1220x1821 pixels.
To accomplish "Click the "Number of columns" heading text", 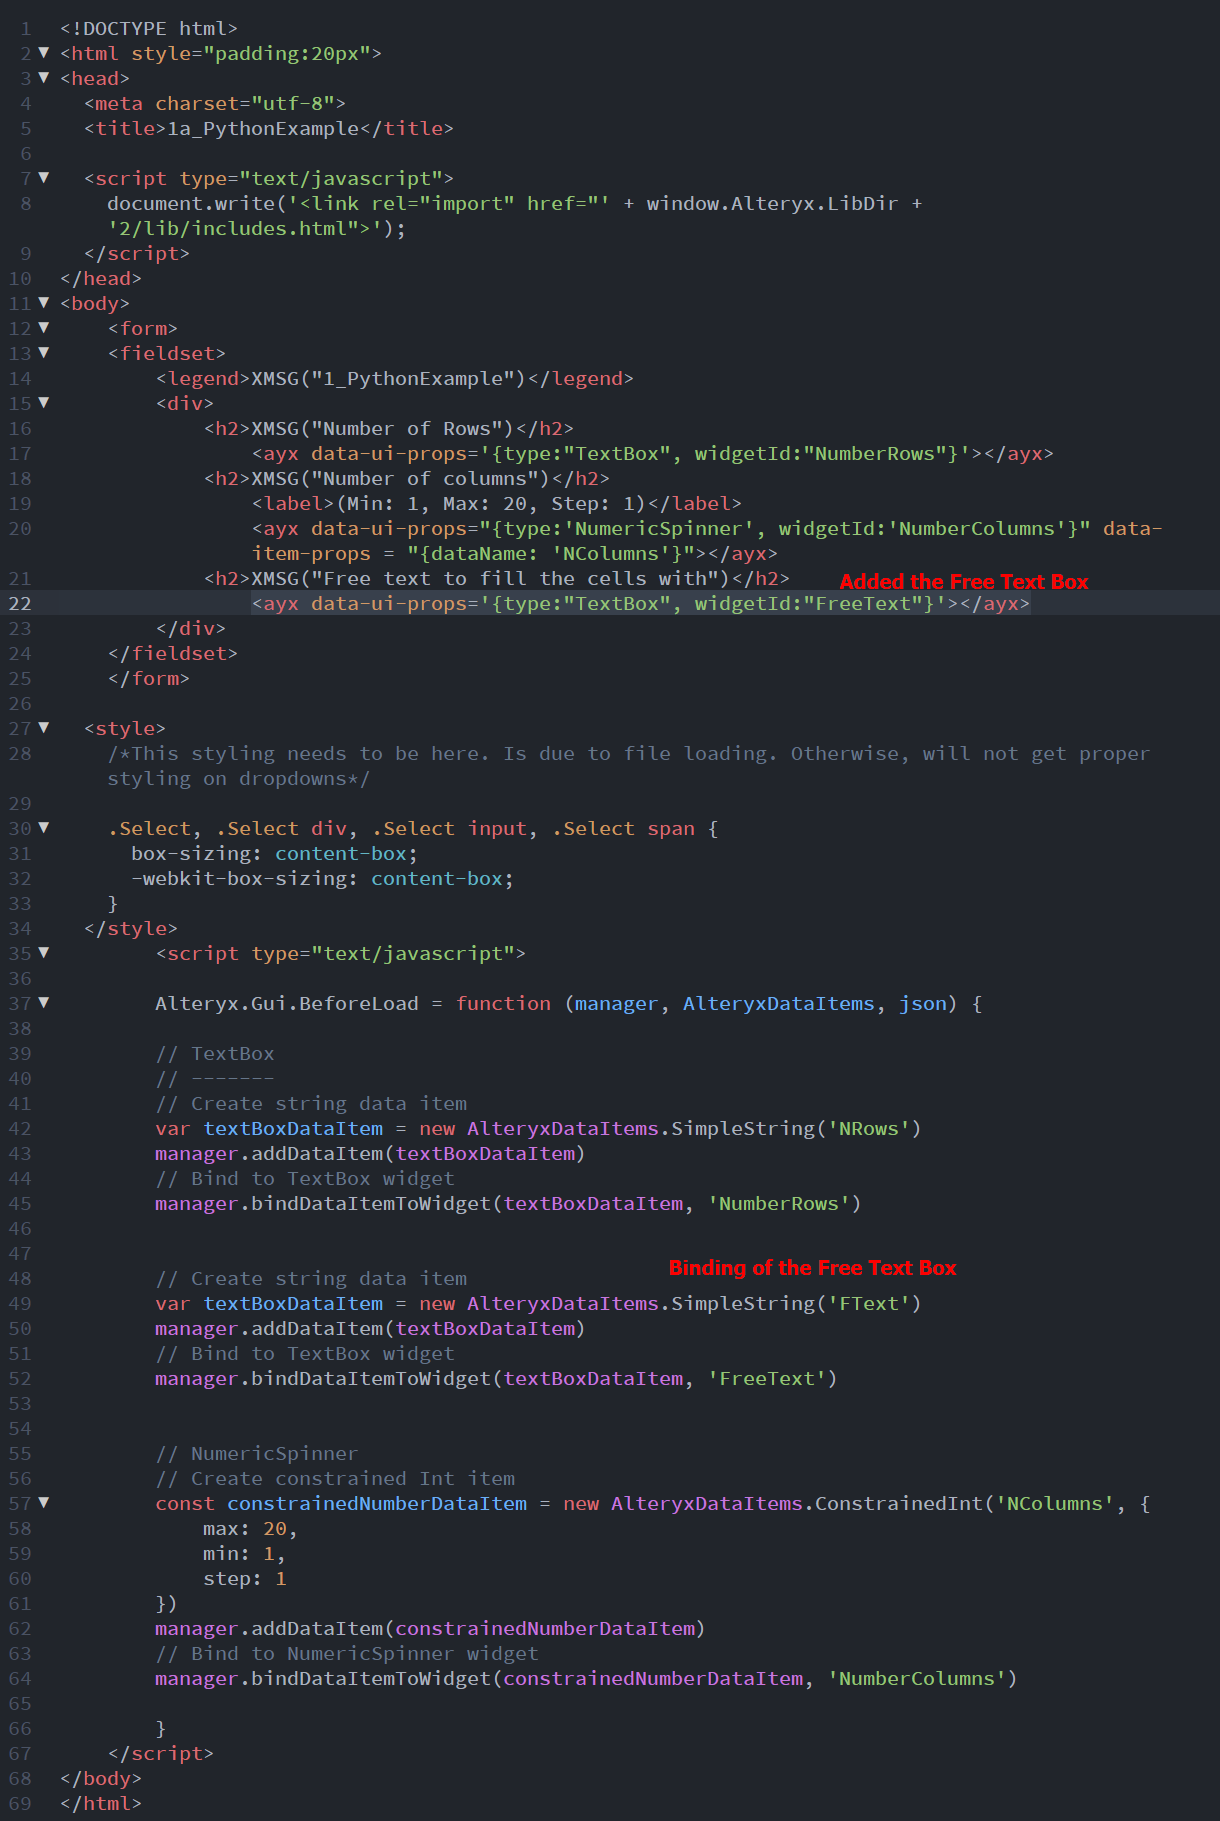I will coord(431,478).
